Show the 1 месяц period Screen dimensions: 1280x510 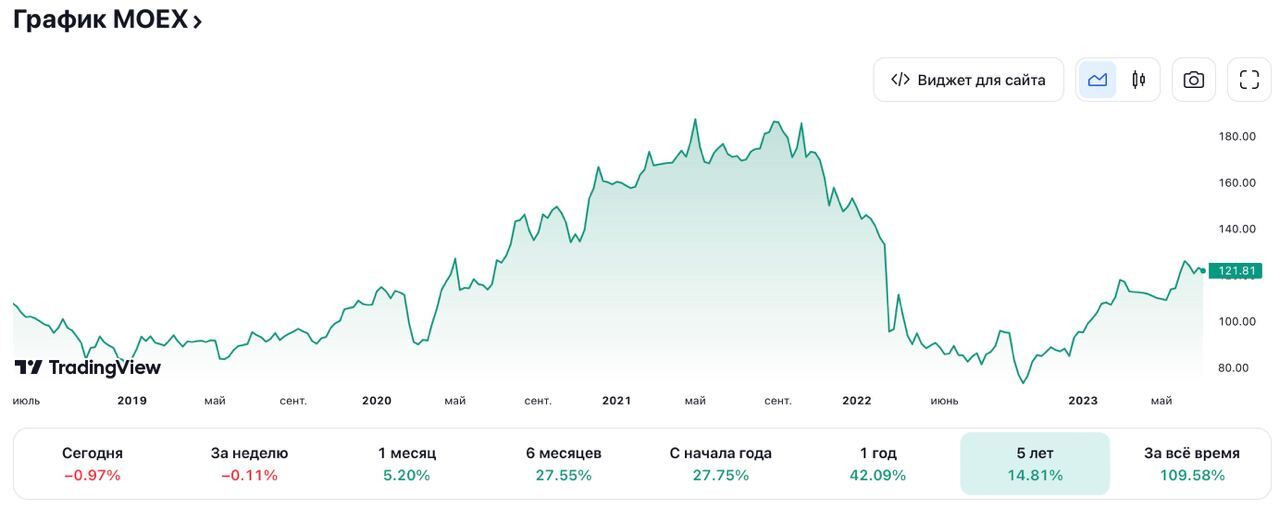click(407, 464)
